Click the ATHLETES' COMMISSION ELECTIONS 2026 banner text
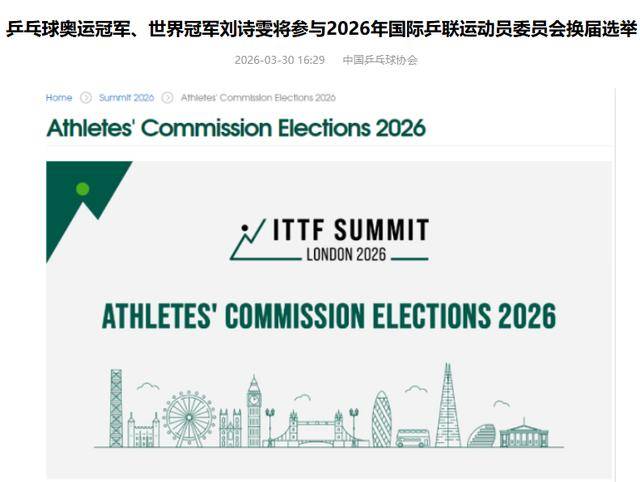The image size is (640, 482). (x=329, y=316)
